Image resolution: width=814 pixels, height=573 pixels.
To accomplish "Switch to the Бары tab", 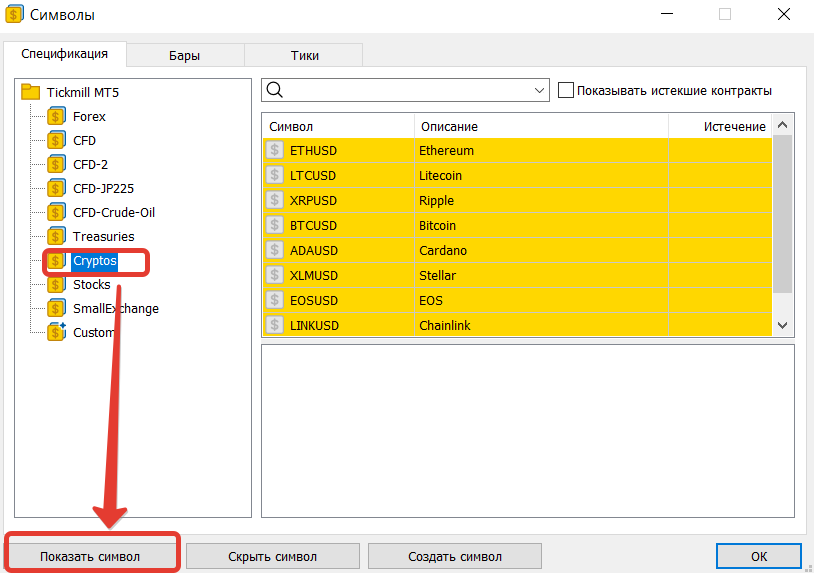I will click(x=184, y=55).
